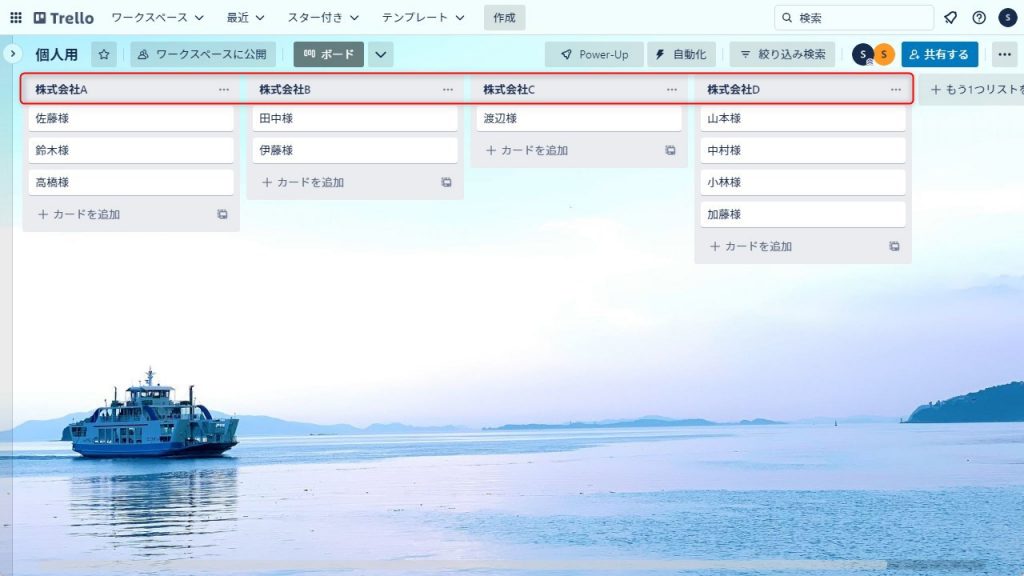
Task: Open the 小林様 card
Action: (x=803, y=182)
